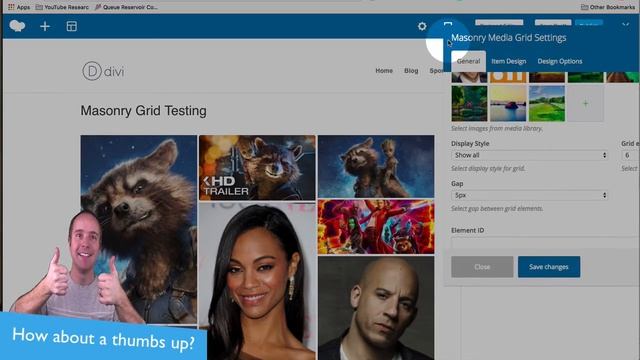640x360 pixels.
Task: Open YouTube Research bookmark folder
Action: 62,7
